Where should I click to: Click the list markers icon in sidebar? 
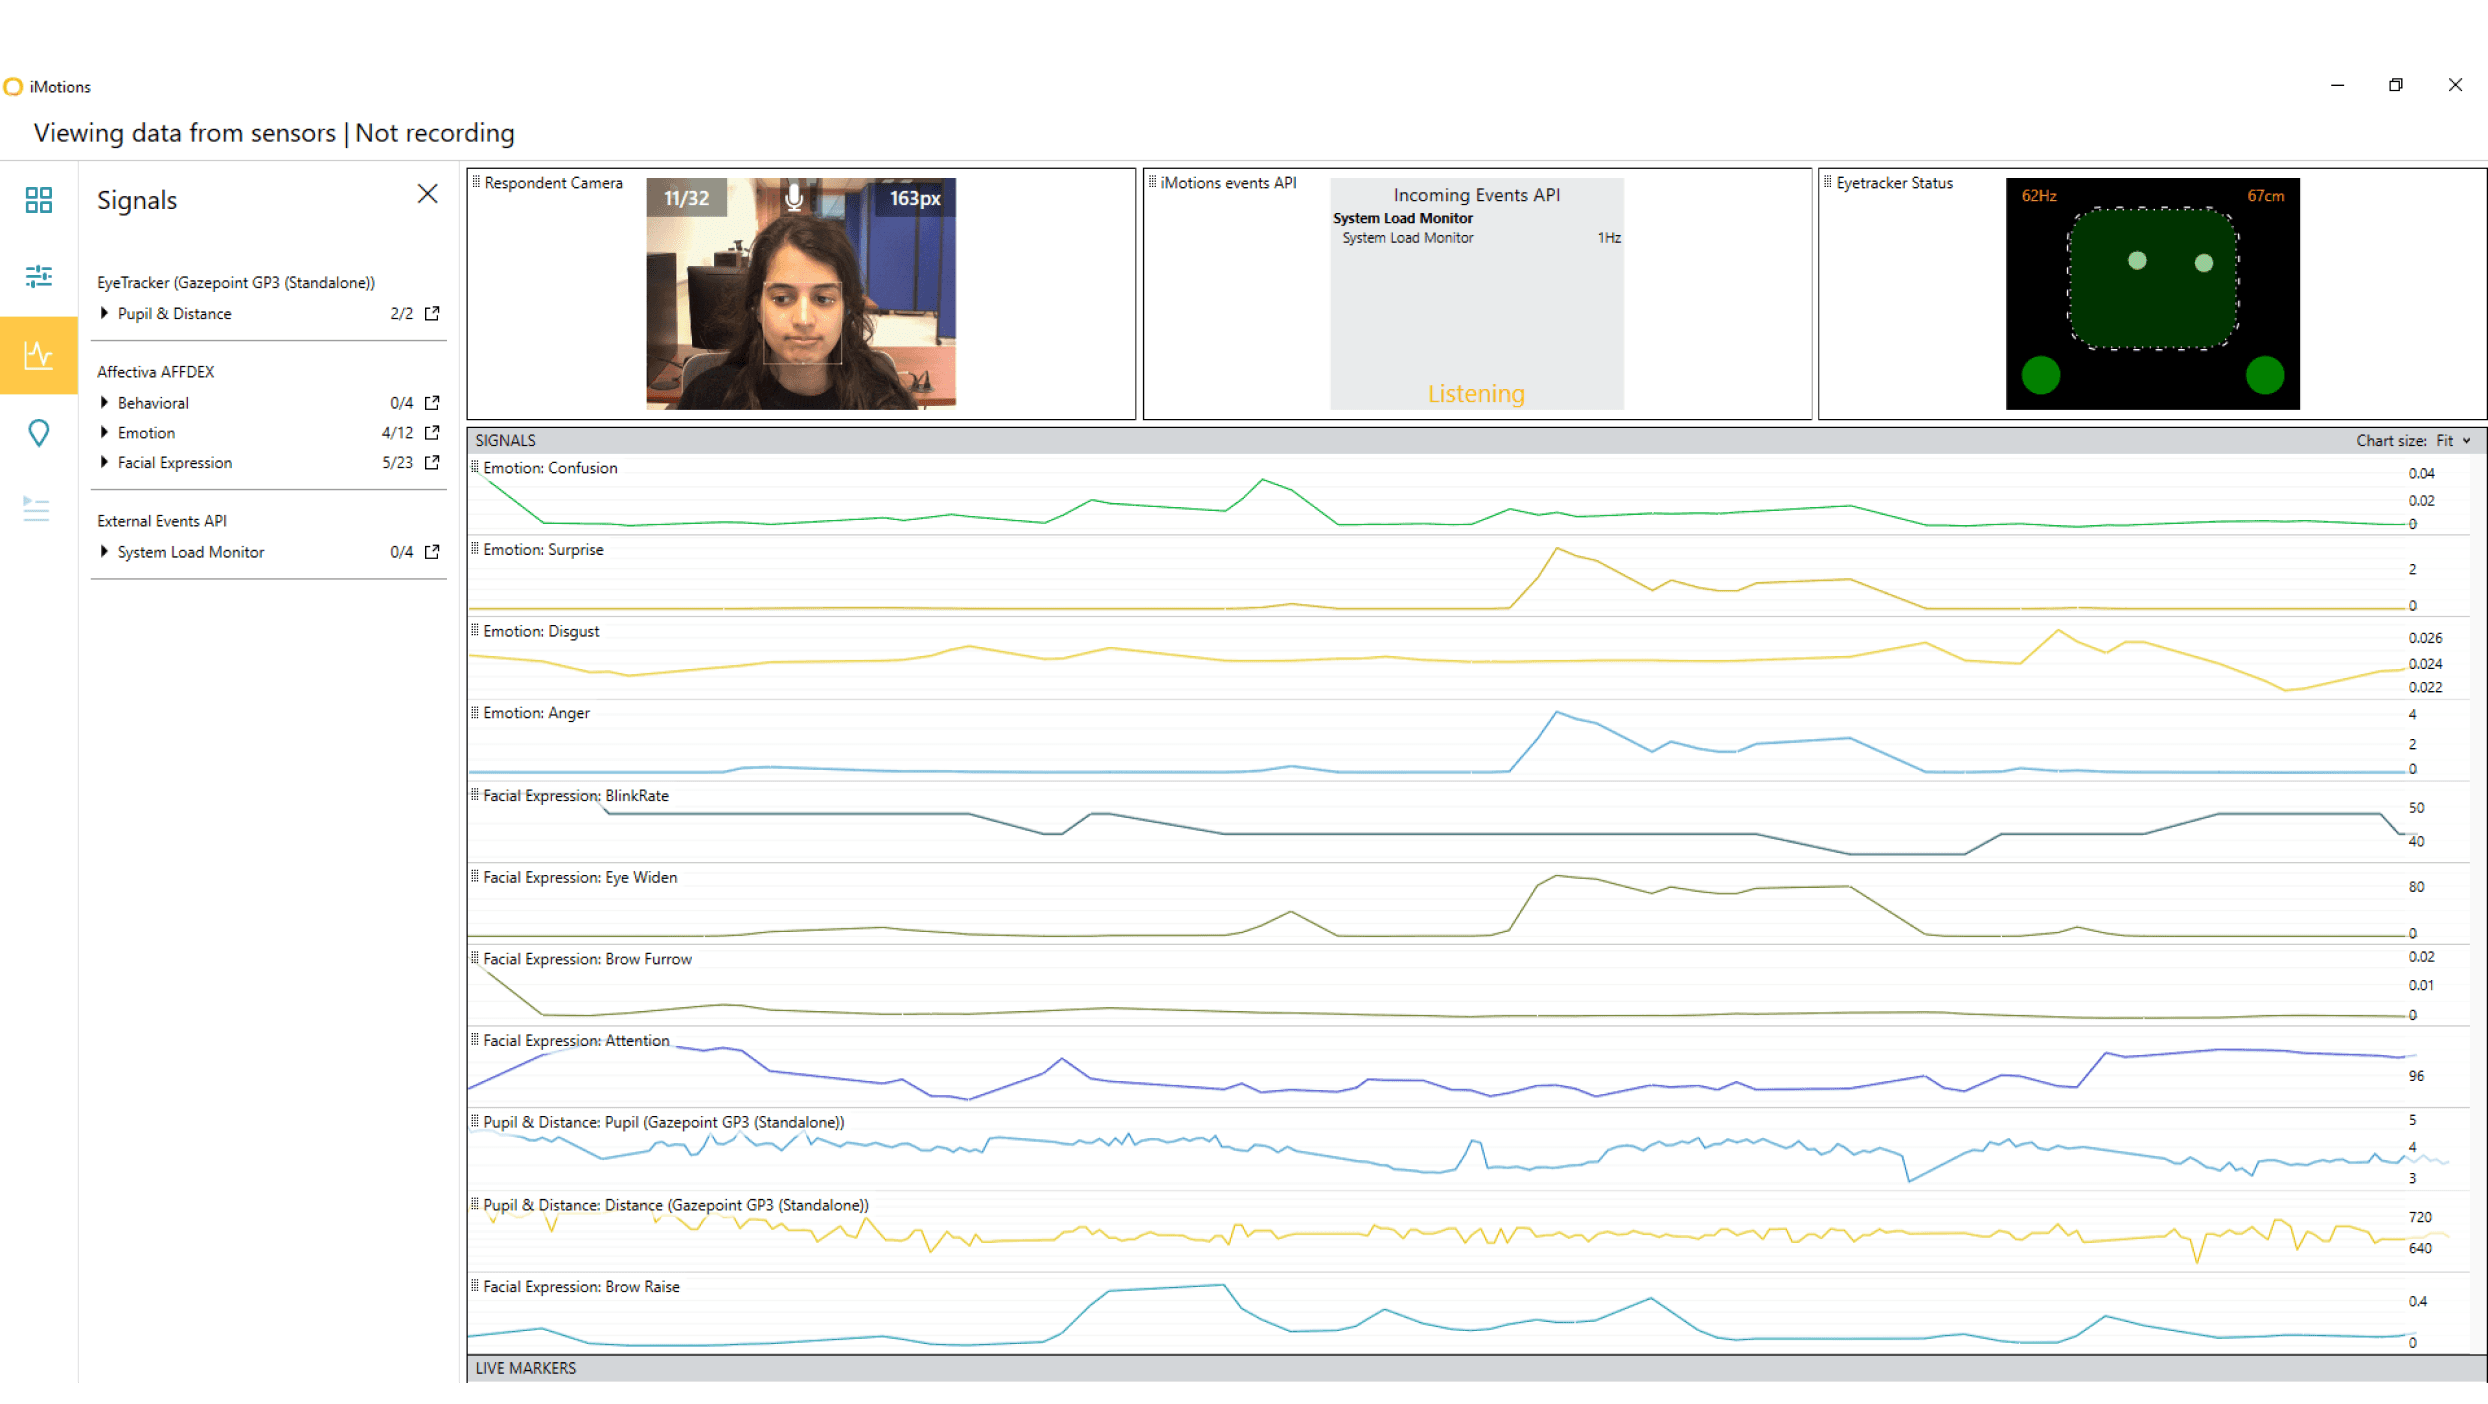36,509
